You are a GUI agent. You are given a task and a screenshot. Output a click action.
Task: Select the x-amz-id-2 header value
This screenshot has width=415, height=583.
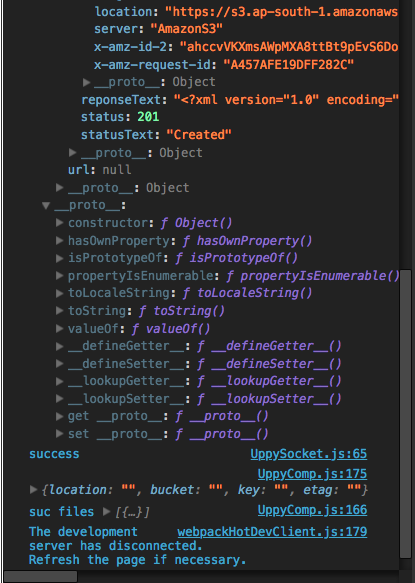[289, 47]
